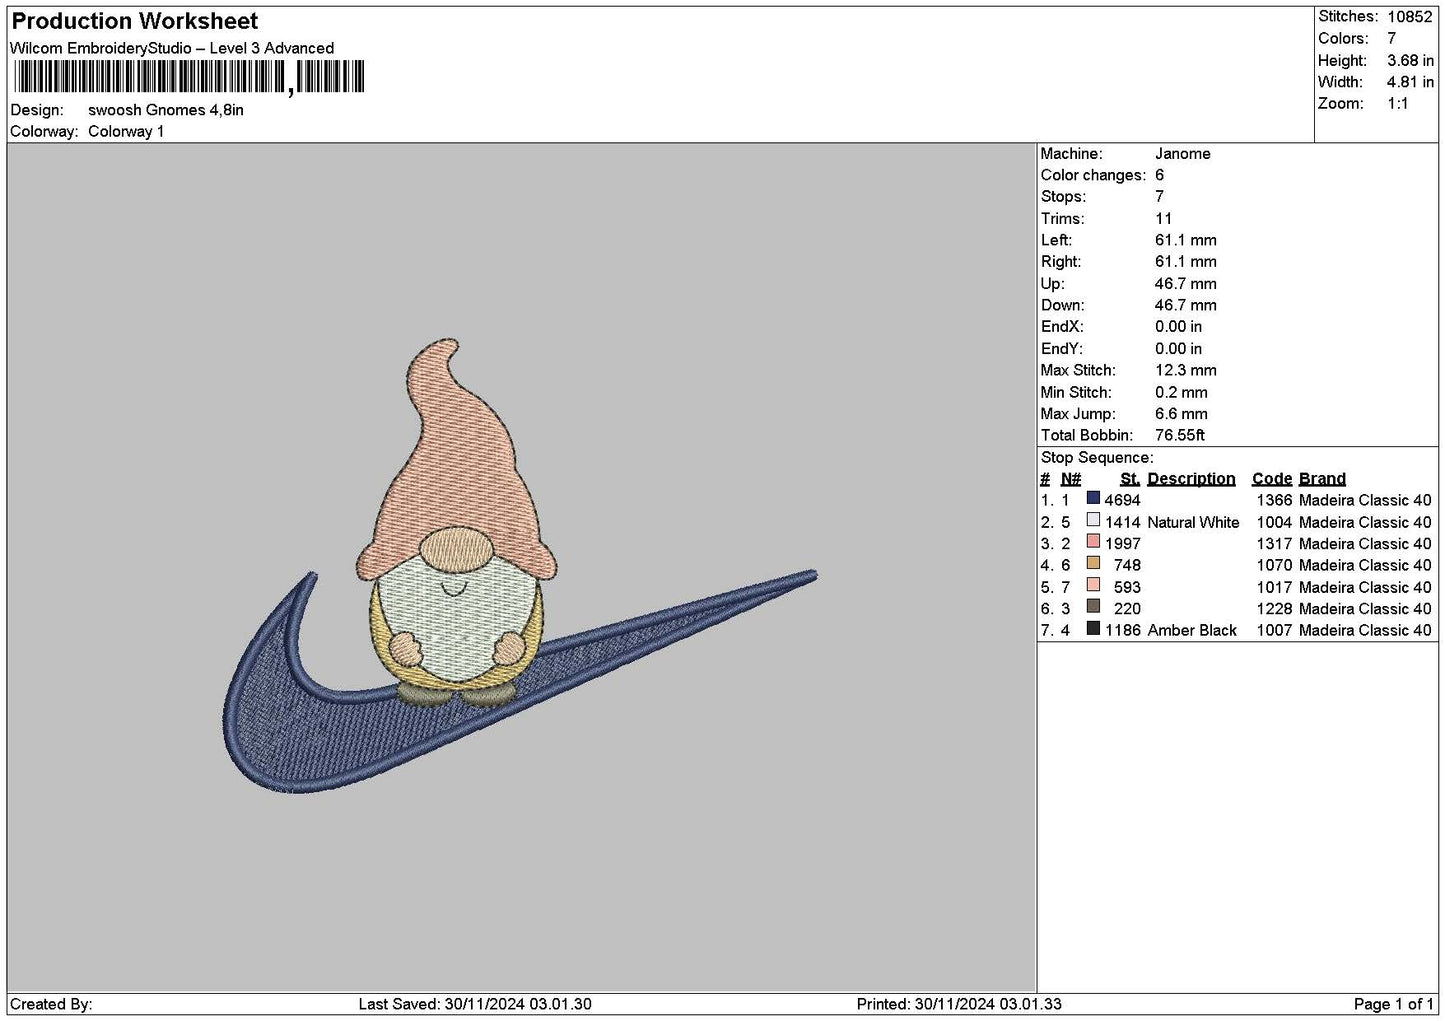Screen dimensions: 1445x1021
Task: Click the Natural White 1414 thread swatch
Action: pos(1093,520)
